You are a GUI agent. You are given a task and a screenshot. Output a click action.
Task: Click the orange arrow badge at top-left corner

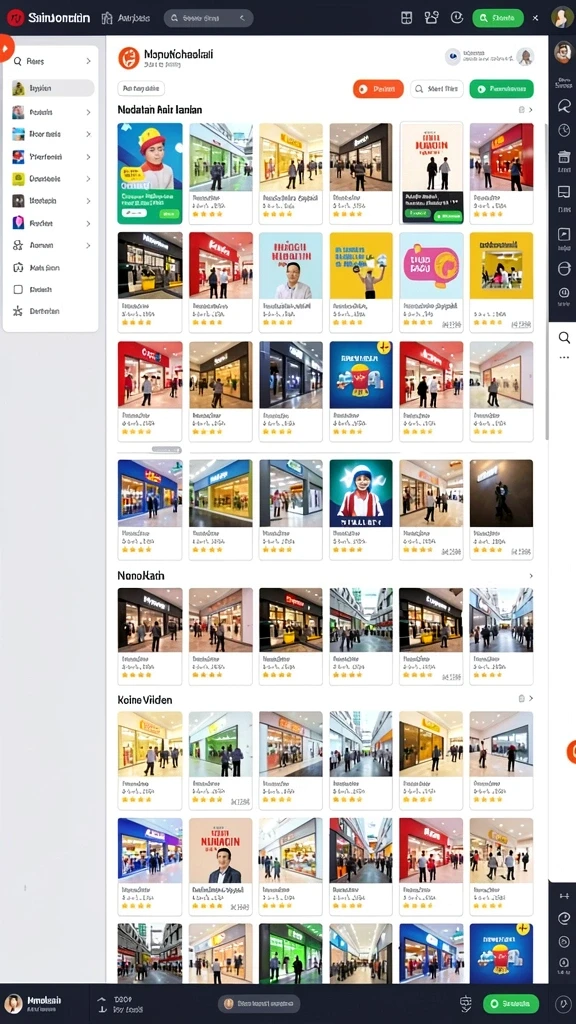(5, 49)
